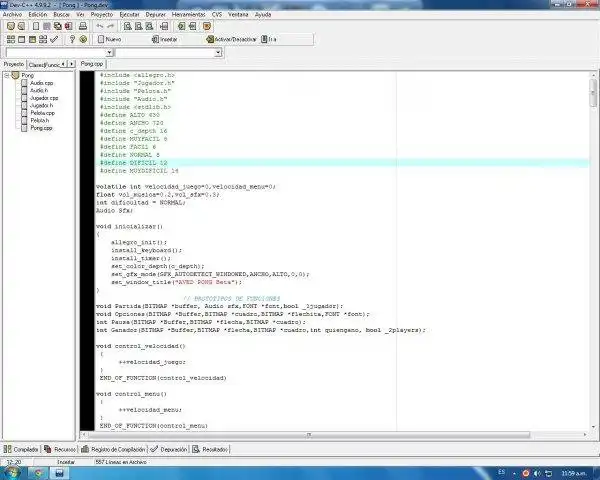Click the Undo arrow icon

click(x=100, y=26)
